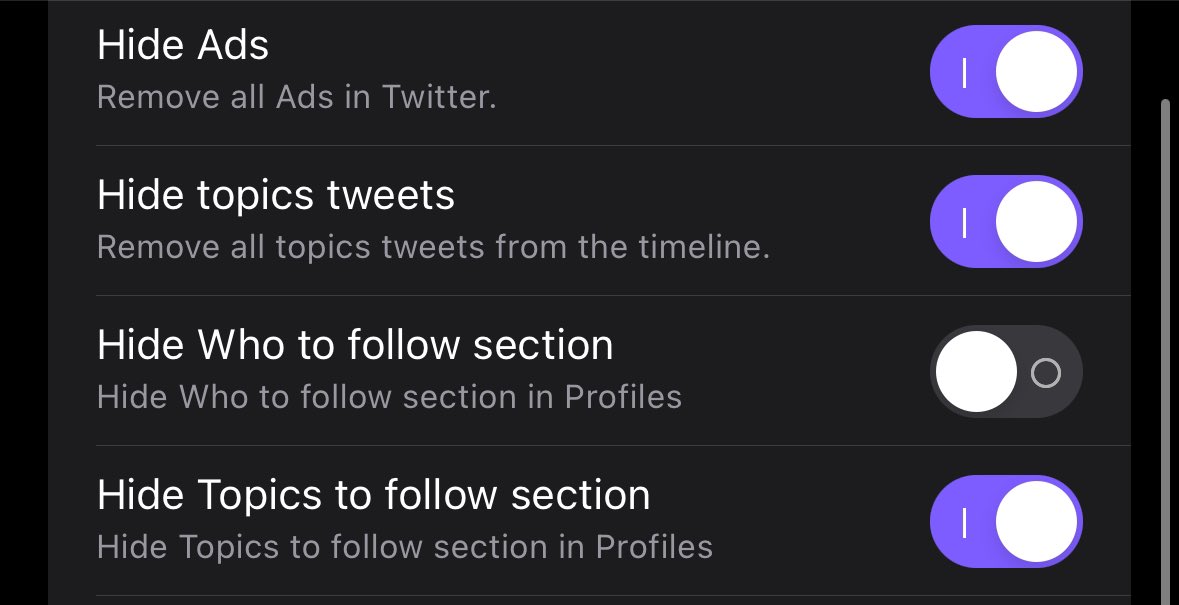Enable Hide Who to follow section switch
1179x605 pixels.
pos(1006,372)
